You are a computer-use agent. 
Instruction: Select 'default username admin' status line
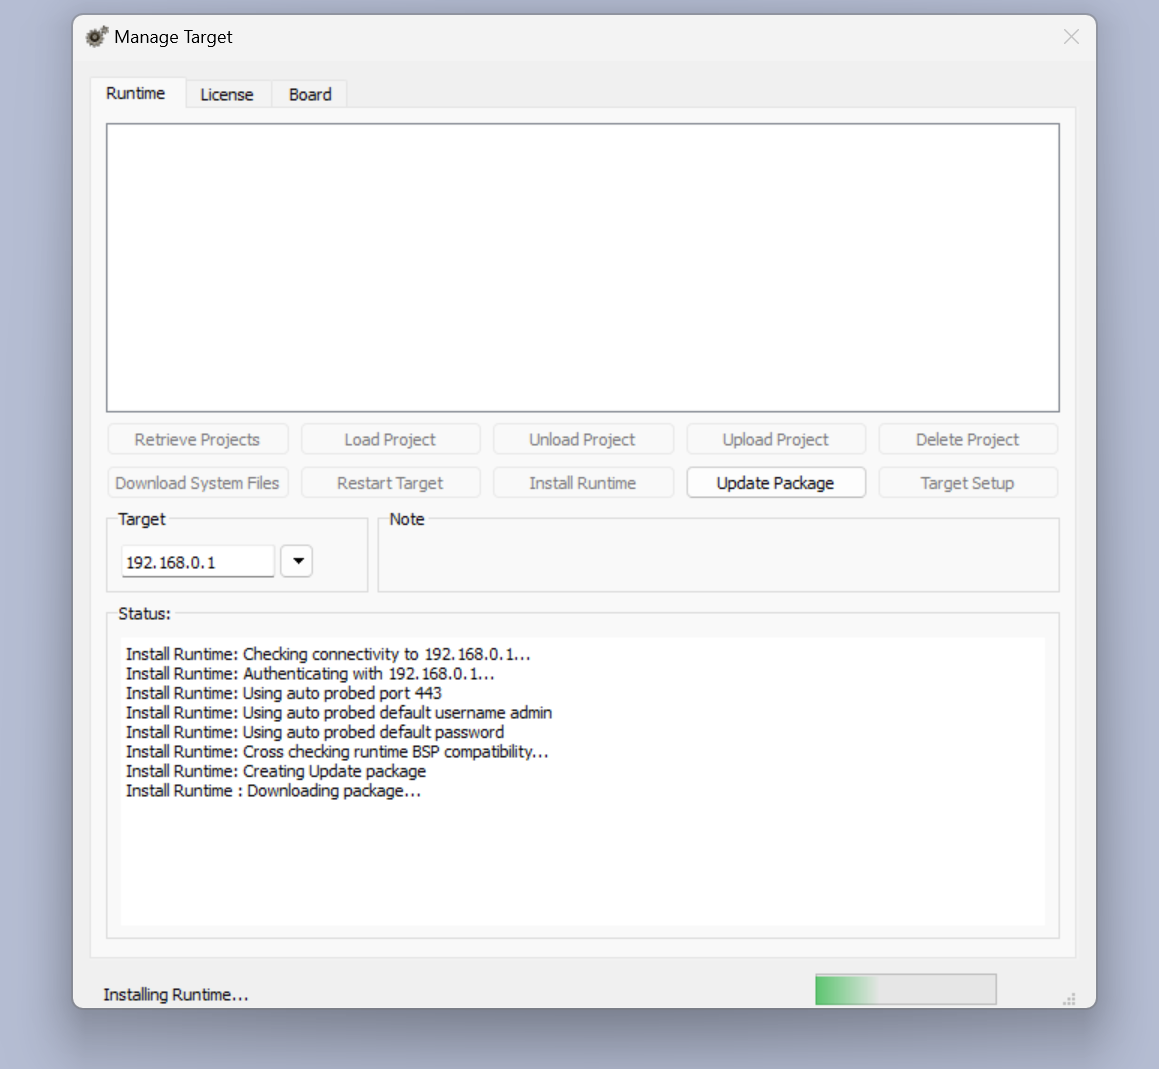click(x=339, y=713)
